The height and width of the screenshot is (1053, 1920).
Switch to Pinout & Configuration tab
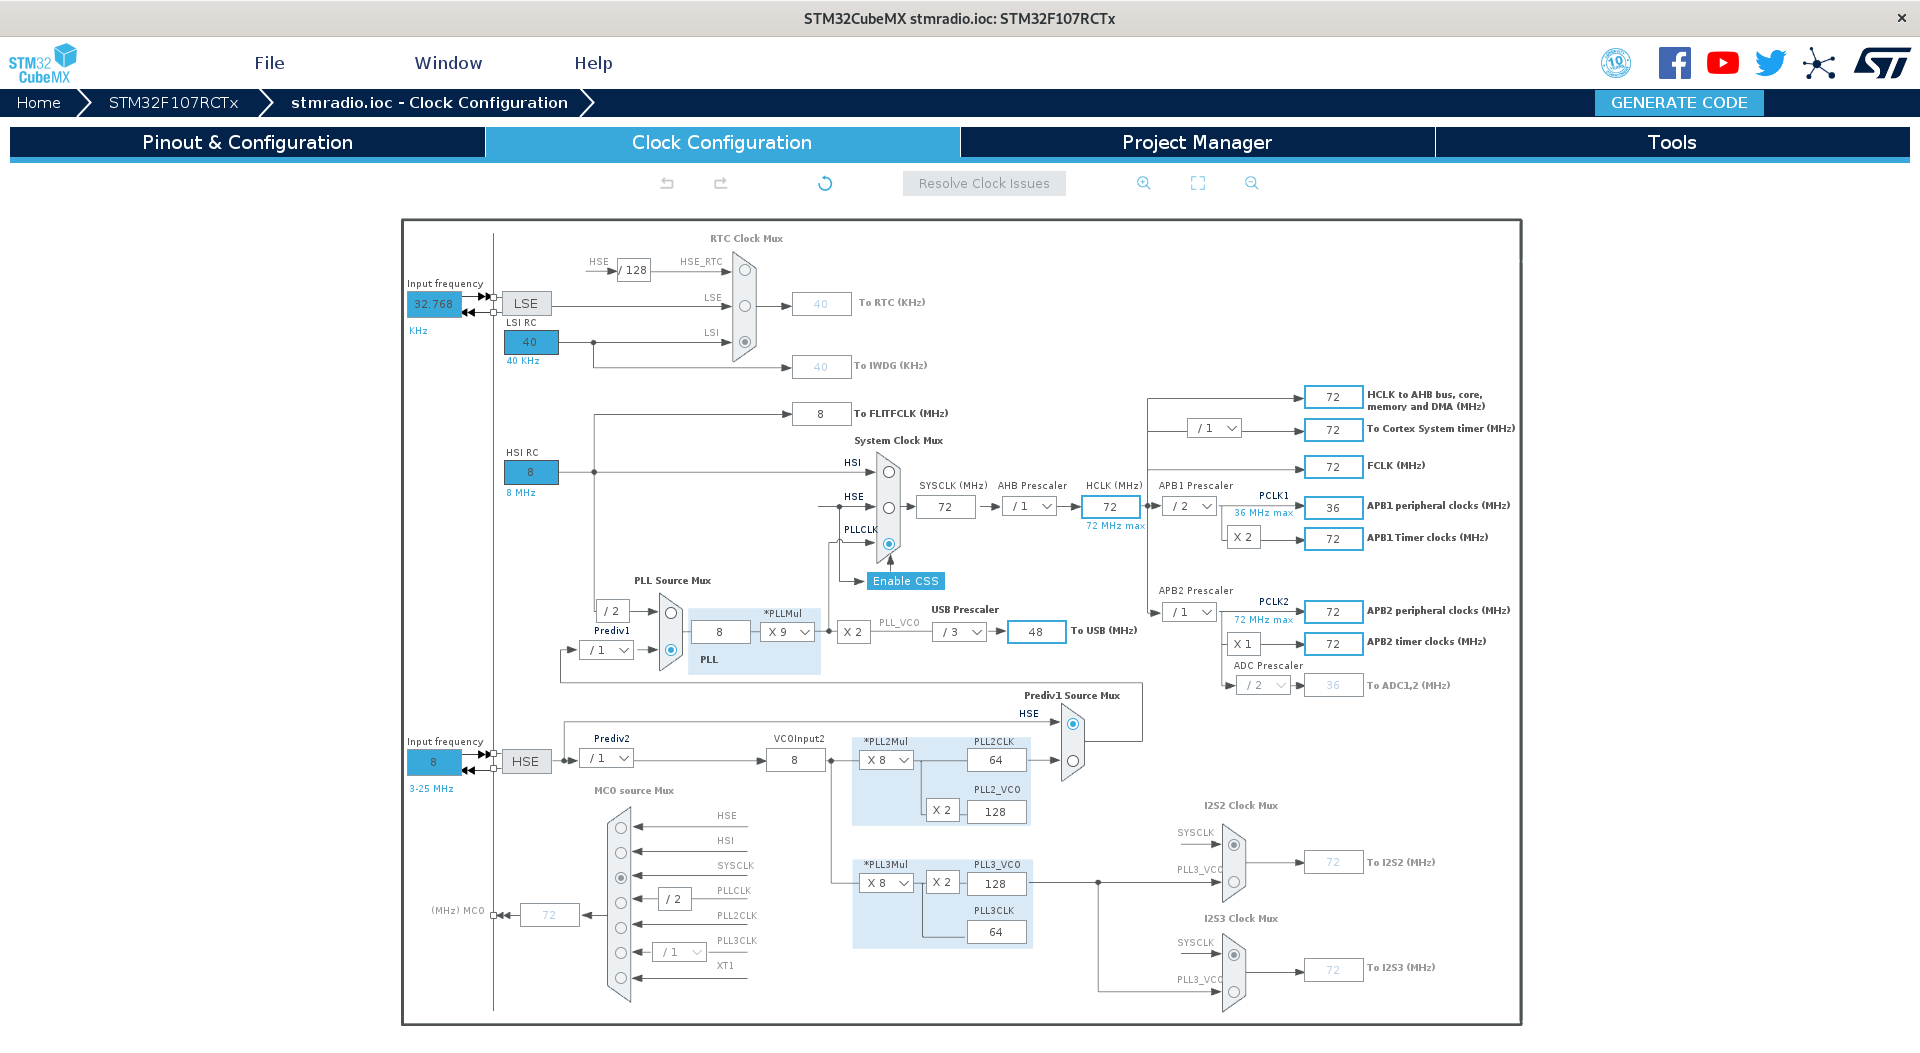[247, 142]
